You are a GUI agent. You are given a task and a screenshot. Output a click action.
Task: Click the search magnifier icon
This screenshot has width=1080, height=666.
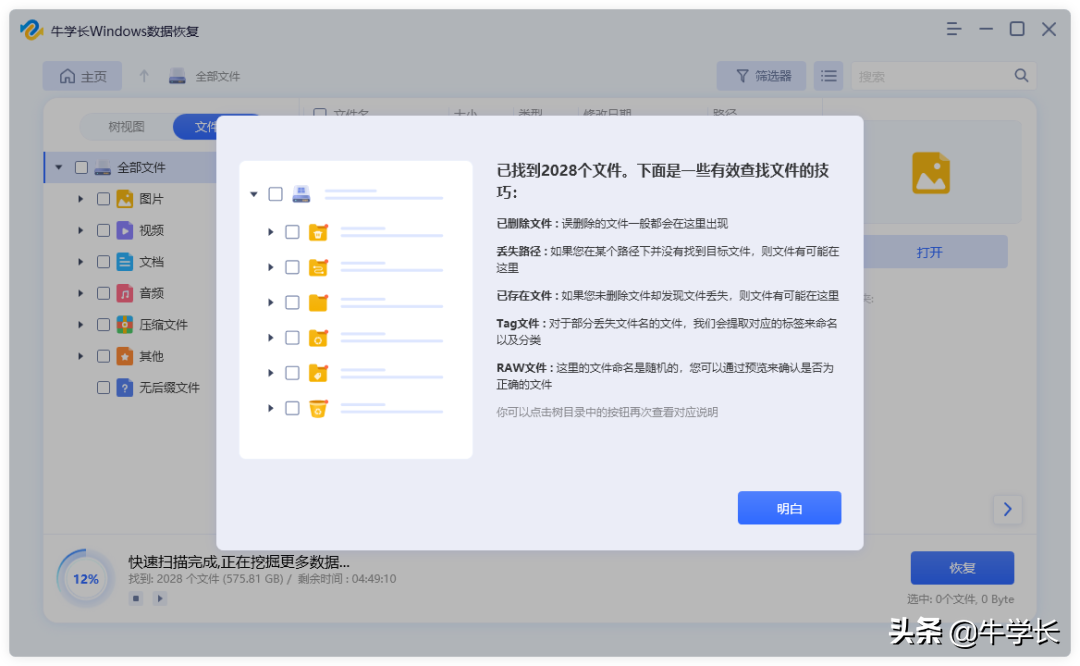pos(1021,75)
